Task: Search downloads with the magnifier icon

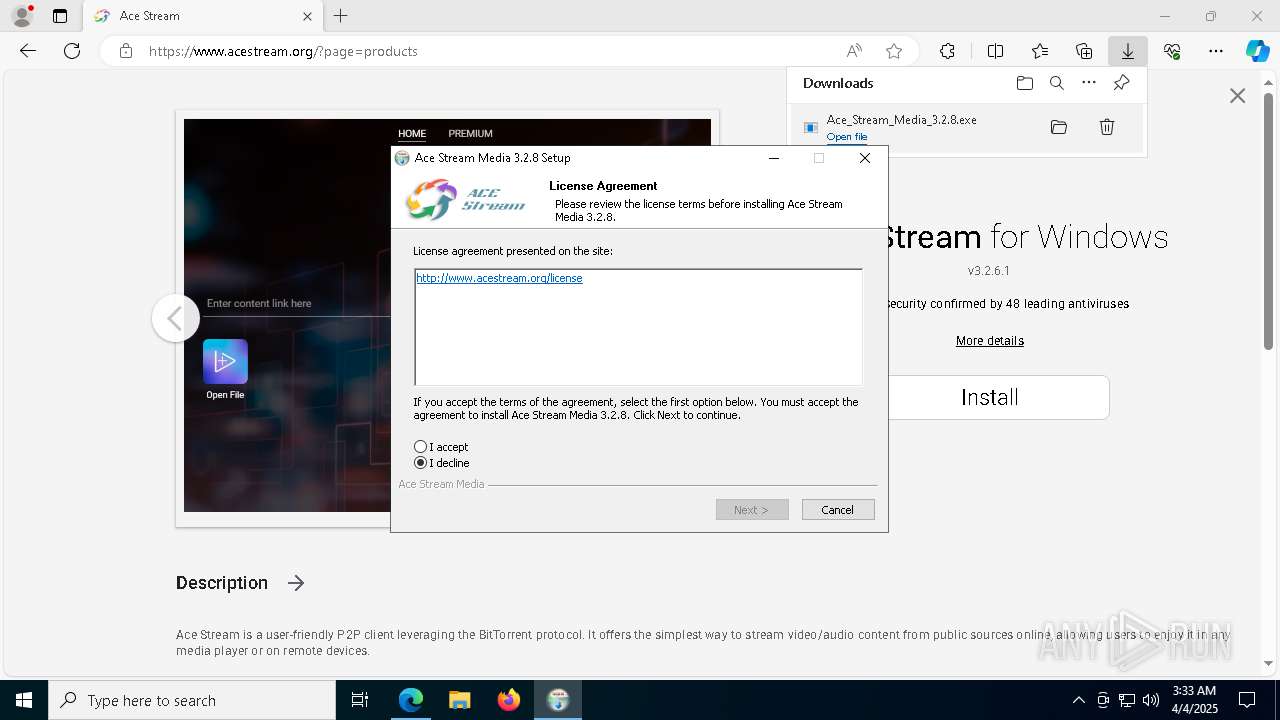Action: (1057, 83)
